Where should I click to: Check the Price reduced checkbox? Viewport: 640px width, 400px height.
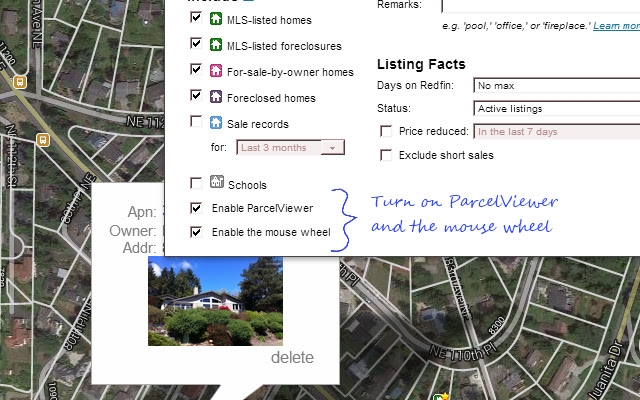point(386,131)
